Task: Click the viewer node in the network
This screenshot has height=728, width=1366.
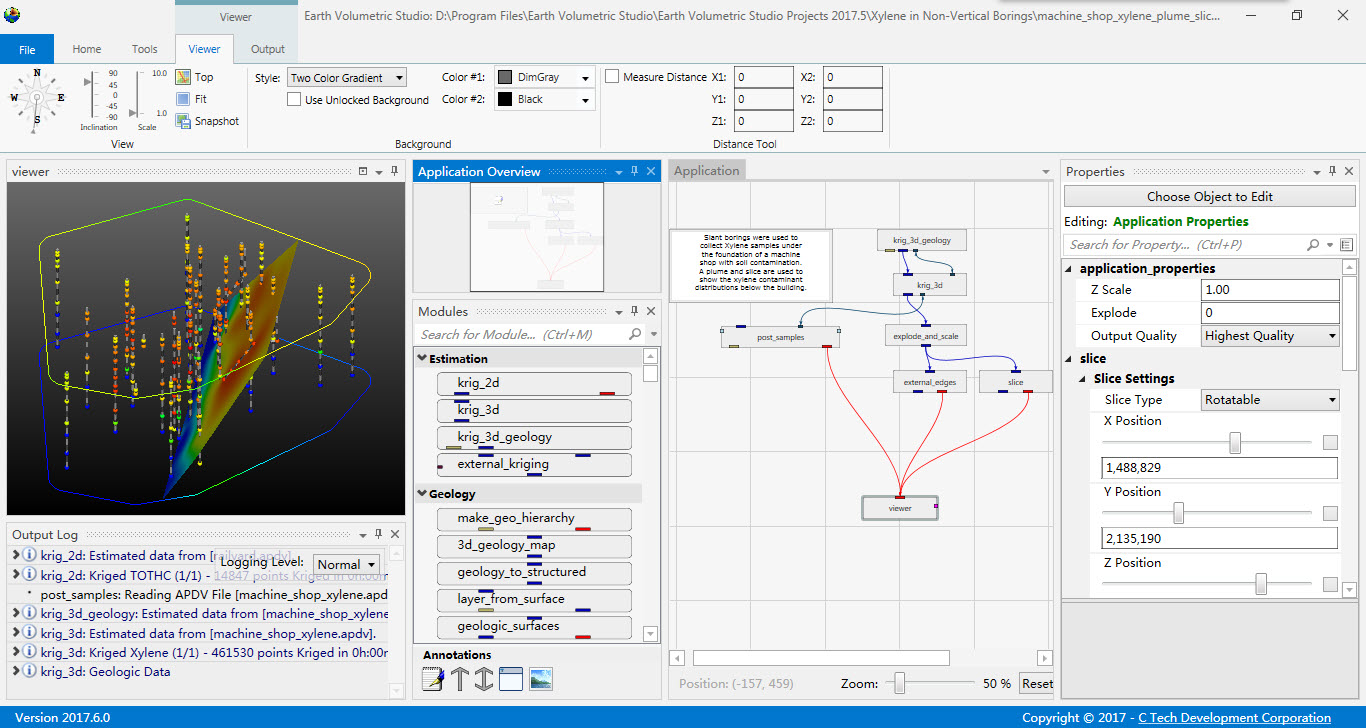Action: (900, 508)
